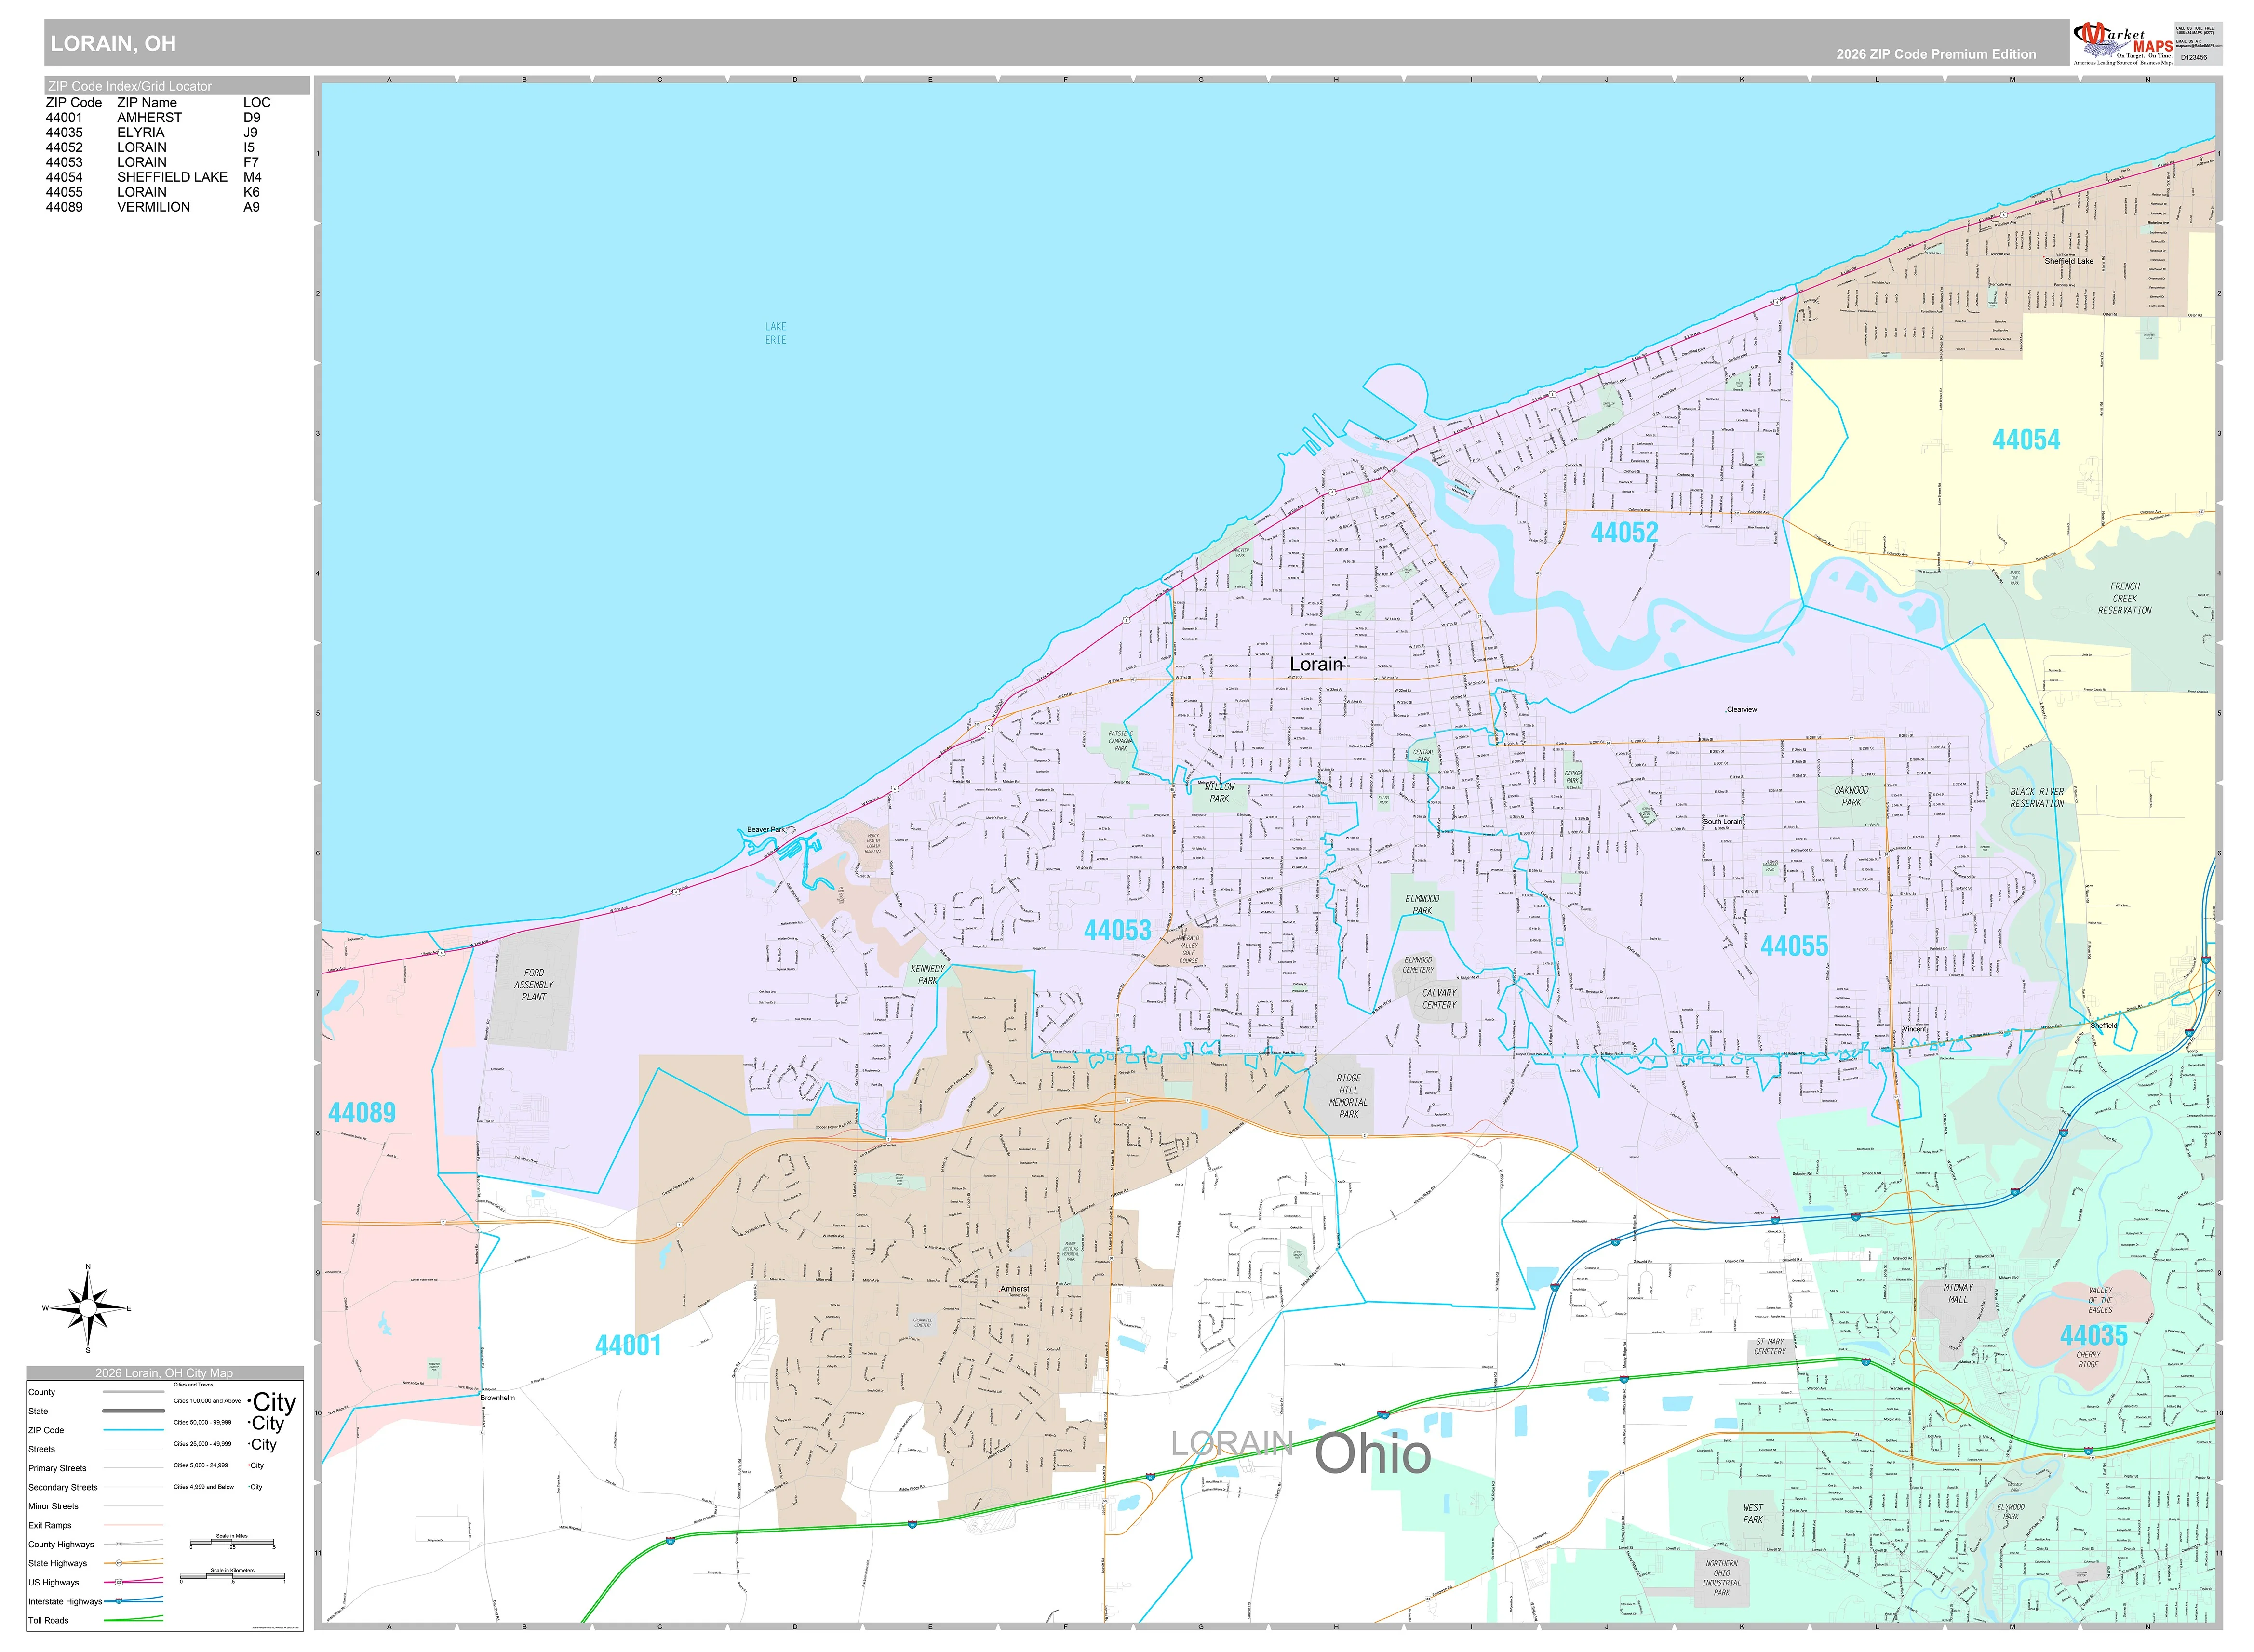The image size is (2254, 1652).
Task: Click the FORD ASSEMBLY PLANT label
Action: (x=534, y=985)
